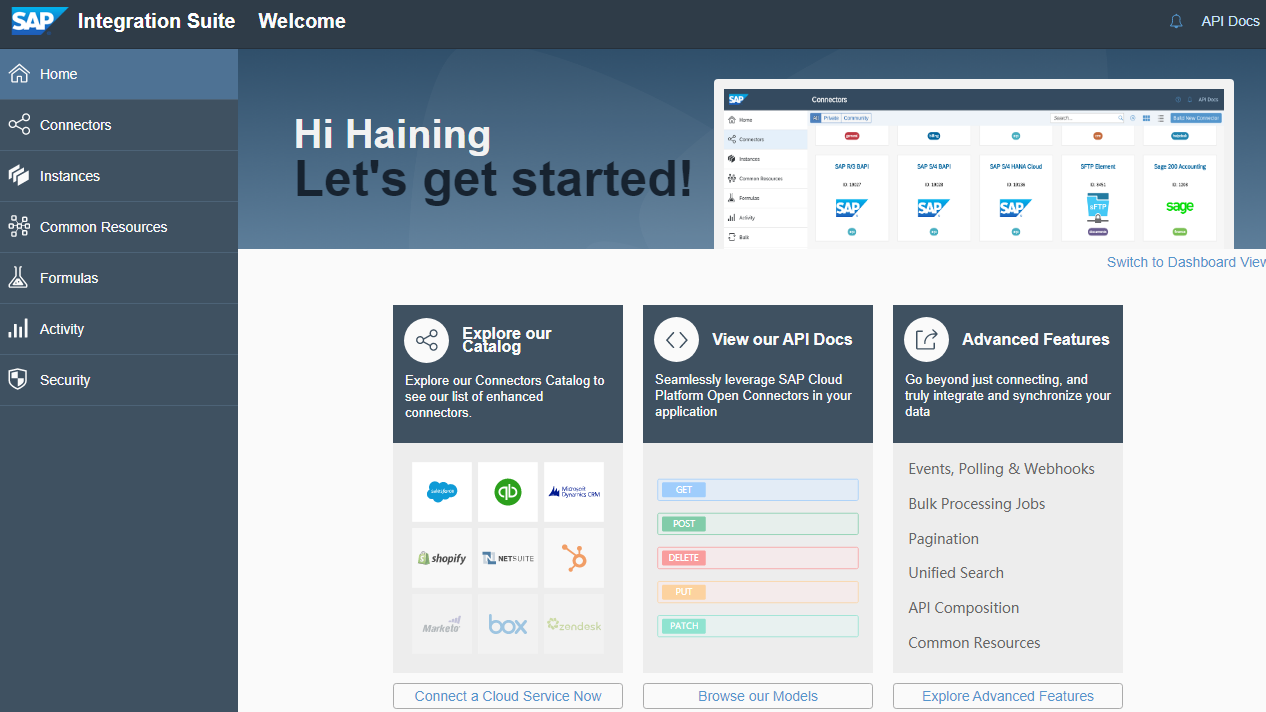The width and height of the screenshot is (1266, 712).
Task: Select the Microsoft Dynamics CRM logo
Action: tap(574, 492)
